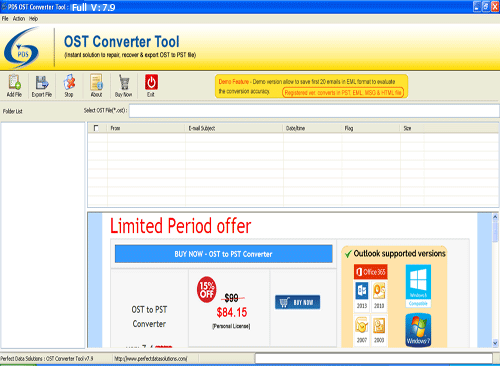
Task: Click the red Exit power icon
Action: [151, 82]
